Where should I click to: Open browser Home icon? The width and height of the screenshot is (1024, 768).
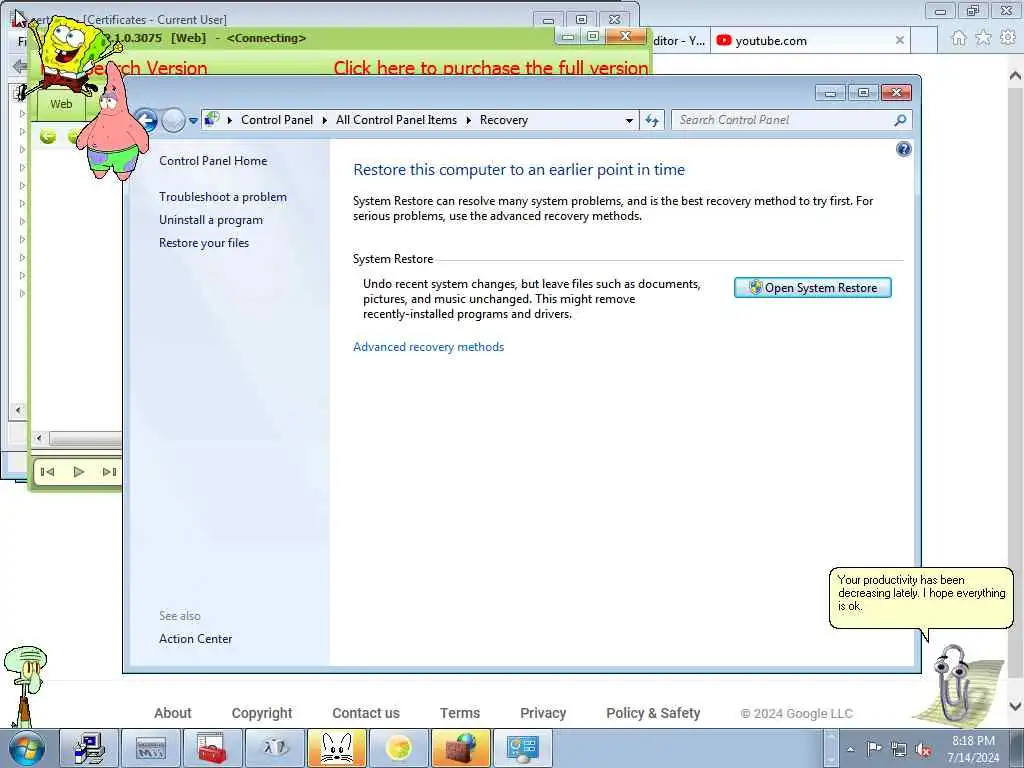tap(959, 38)
